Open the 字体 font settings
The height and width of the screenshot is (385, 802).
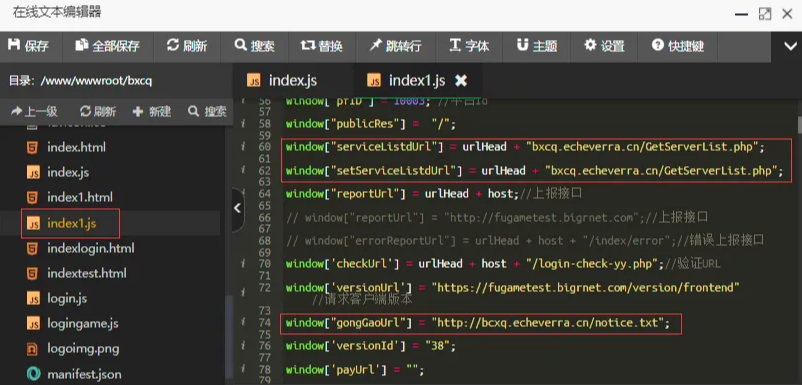pyautogui.click(x=469, y=46)
